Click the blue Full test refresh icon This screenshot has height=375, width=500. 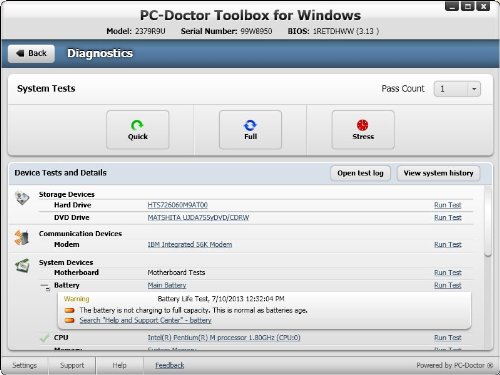pos(250,125)
